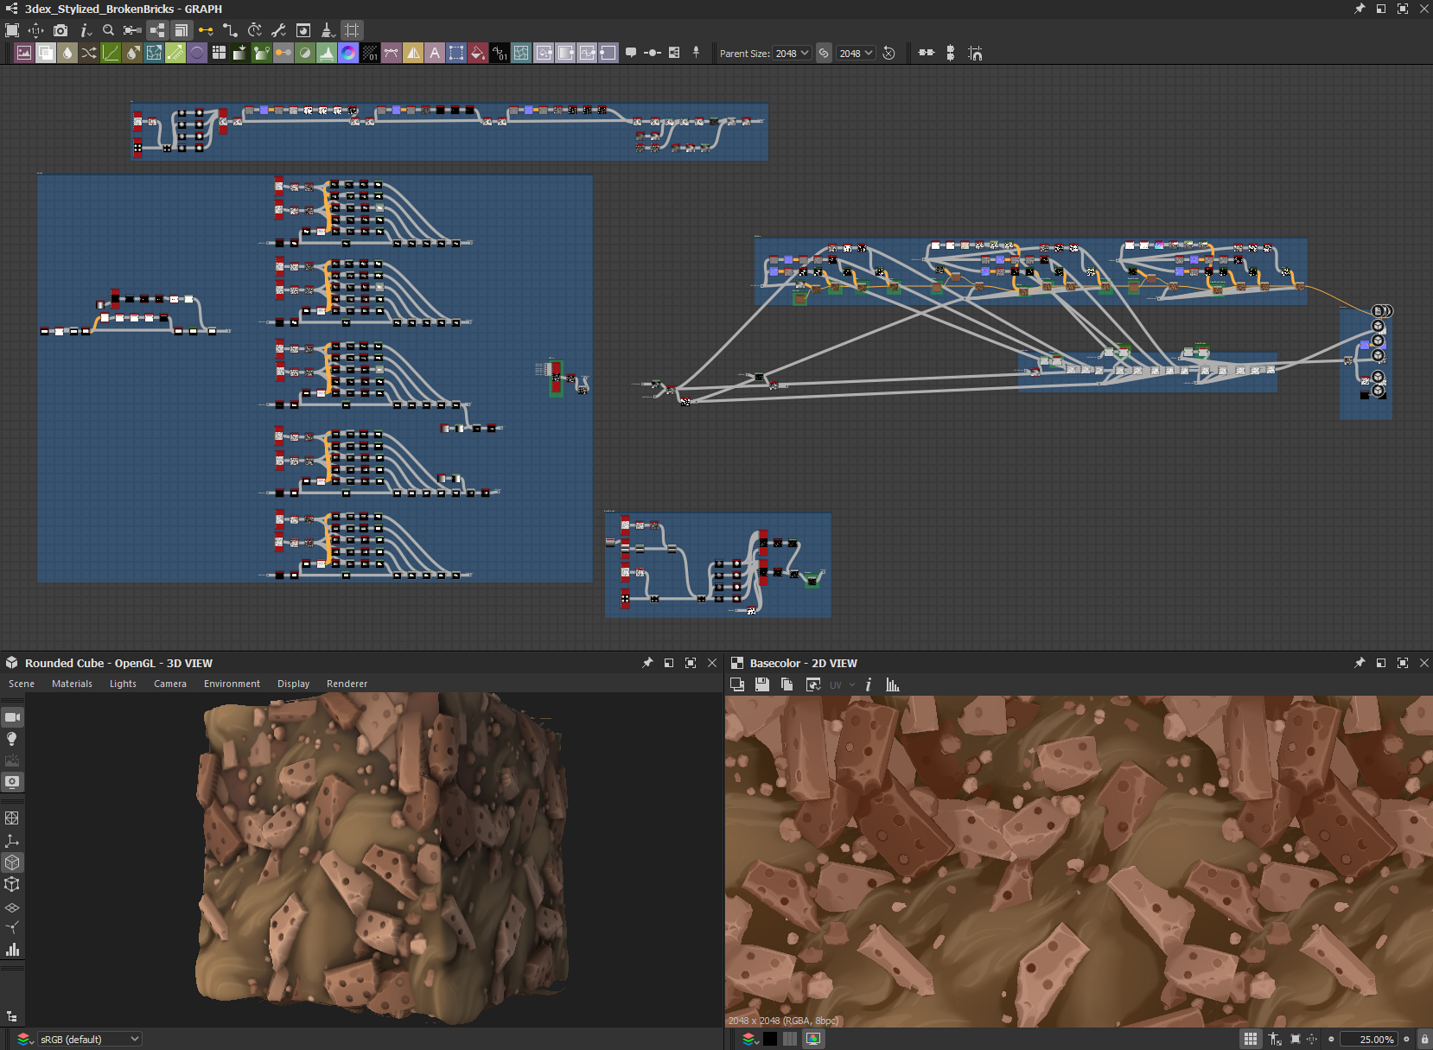Image resolution: width=1433 pixels, height=1050 pixels.
Task: Toggle tiling grid display in 2D view
Action: pyautogui.click(x=1250, y=1039)
